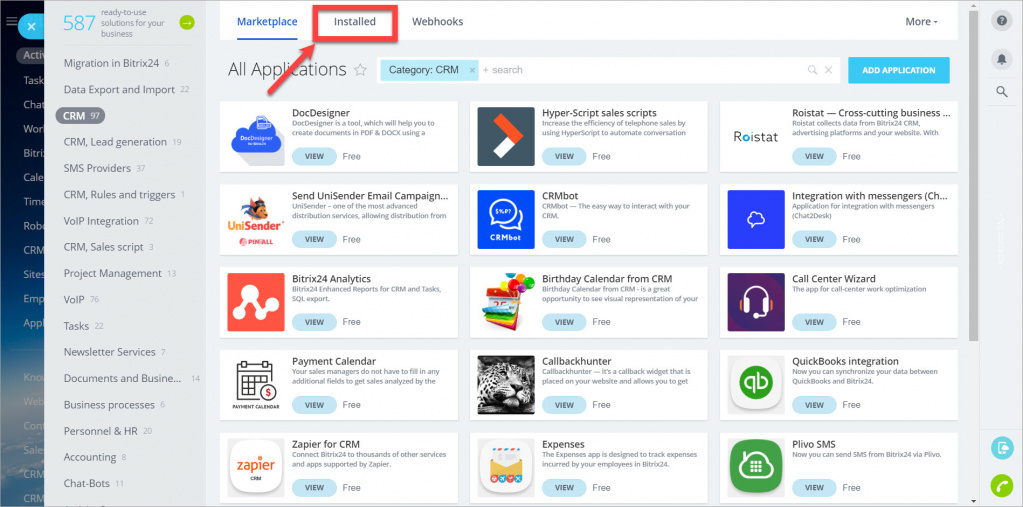Screen dimensions: 1023x507
Task: Click the Plivo SMS green icon
Action: click(756, 468)
